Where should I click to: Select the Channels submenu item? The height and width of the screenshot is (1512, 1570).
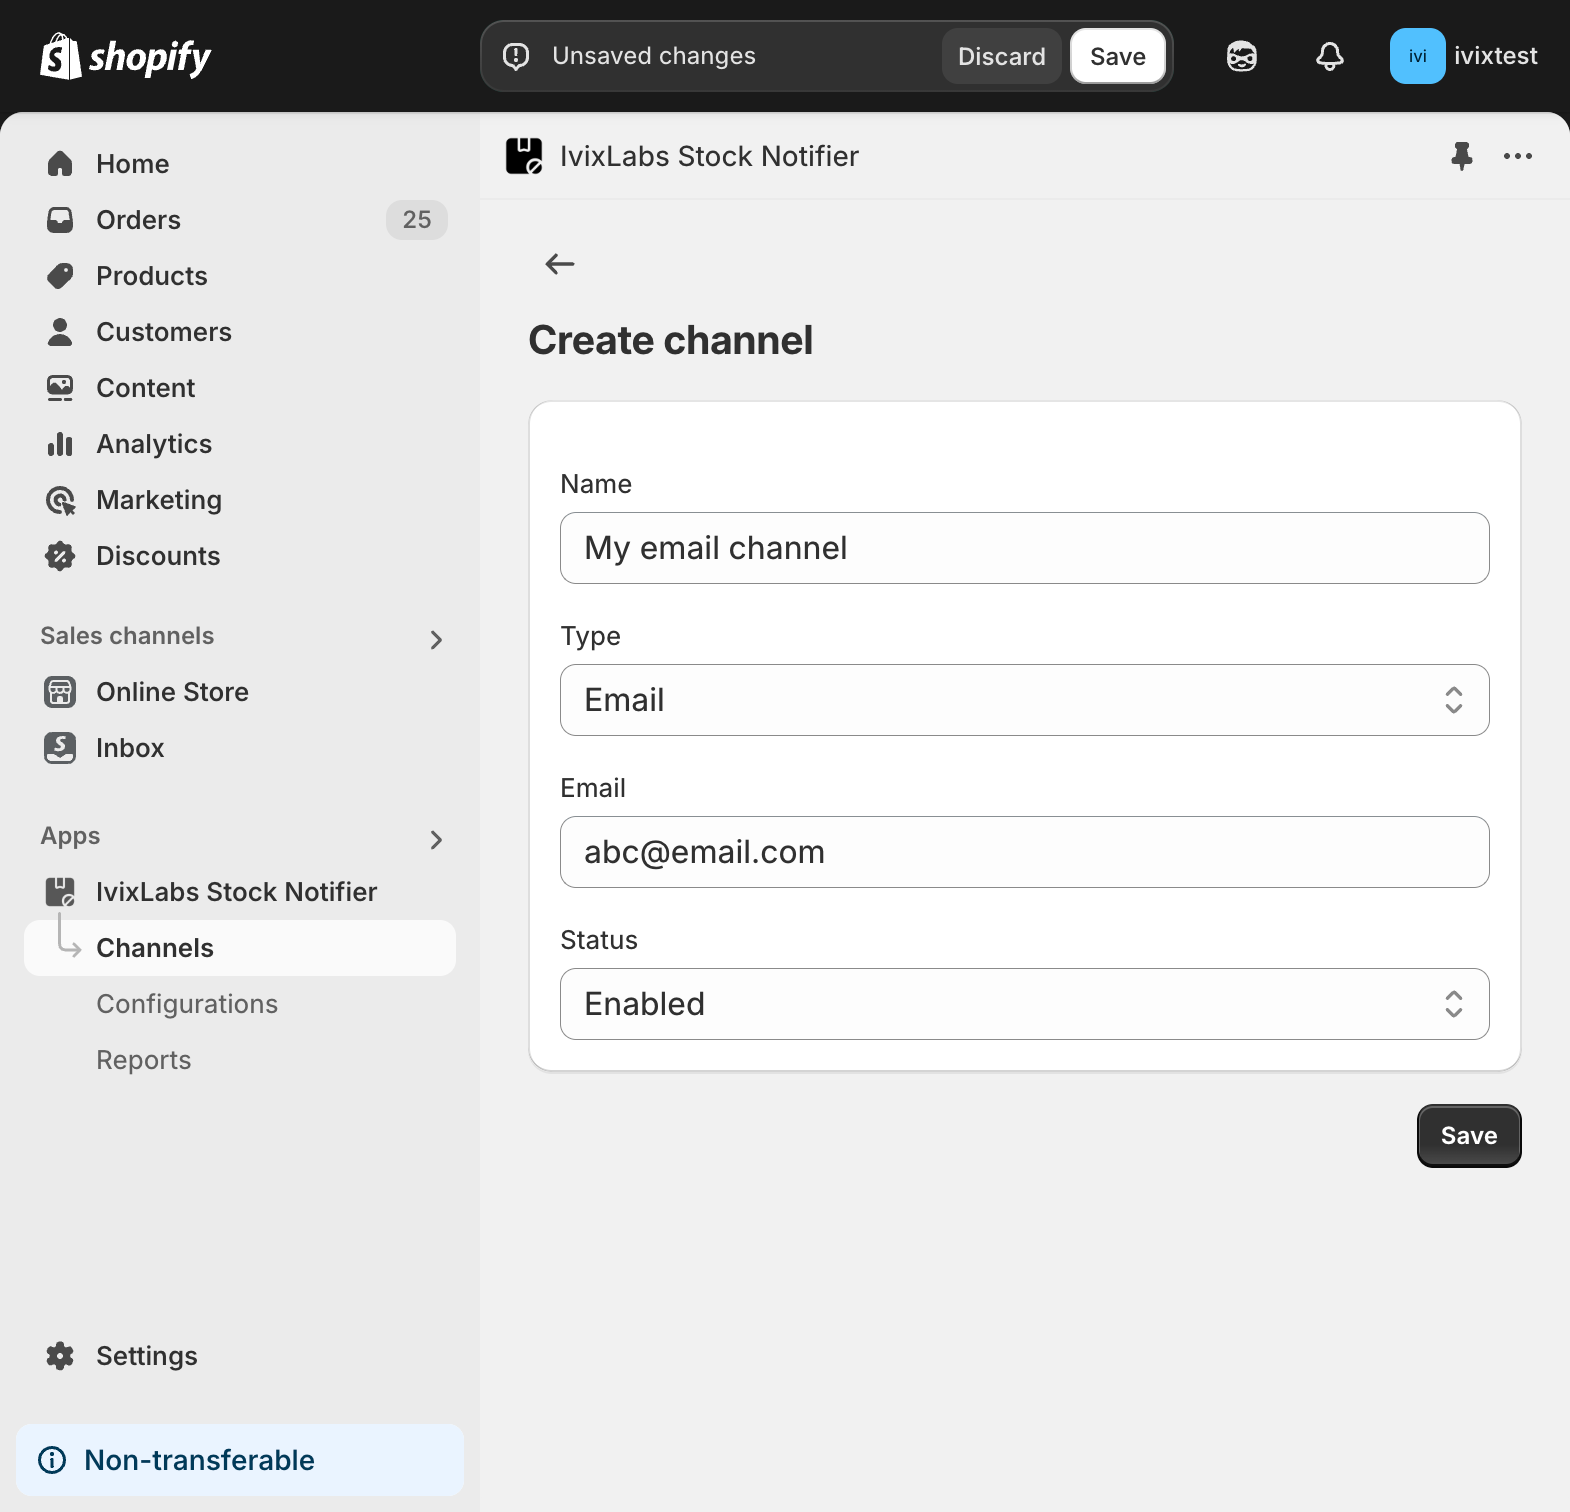[x=240, y=948]
